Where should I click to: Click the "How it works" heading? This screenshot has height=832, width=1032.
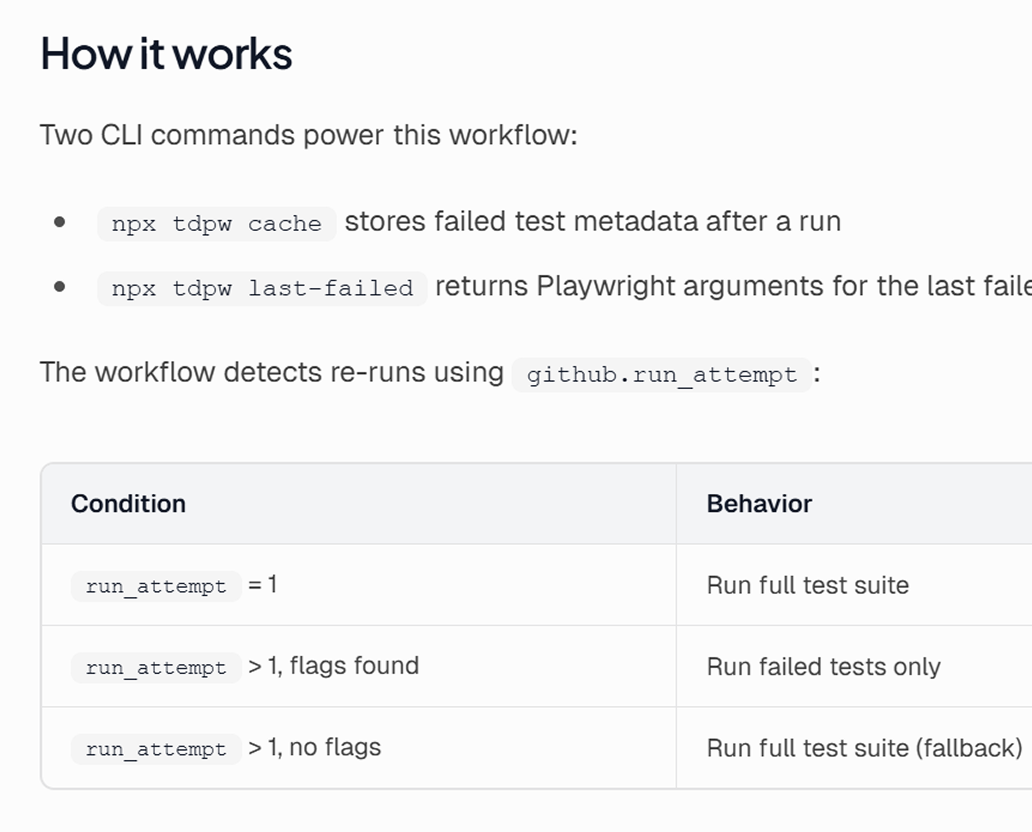pos(166,53)
